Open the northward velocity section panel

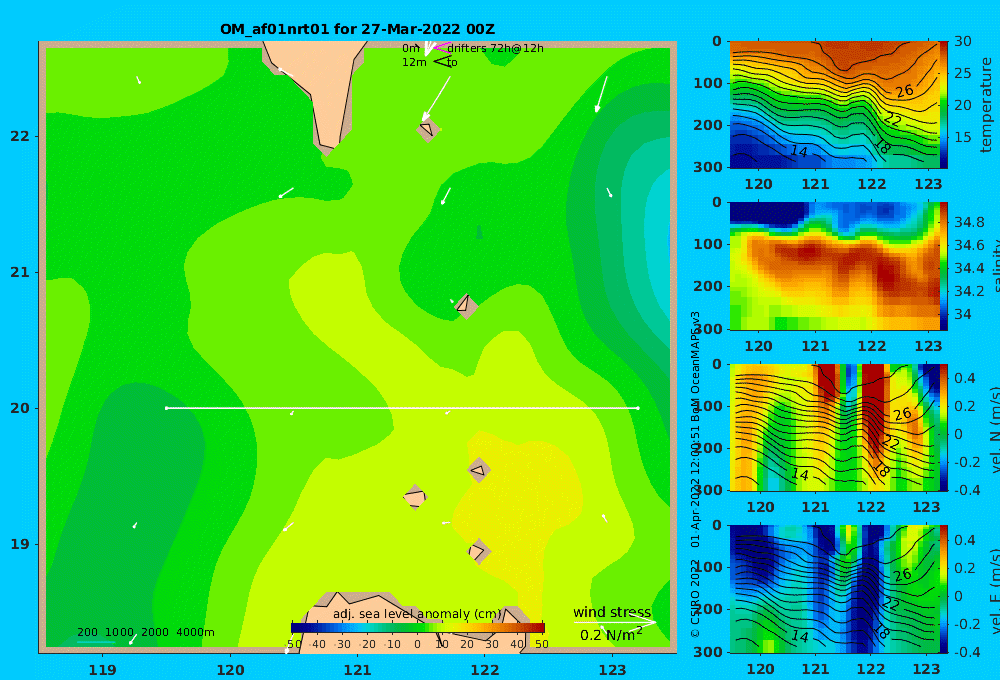834,427
